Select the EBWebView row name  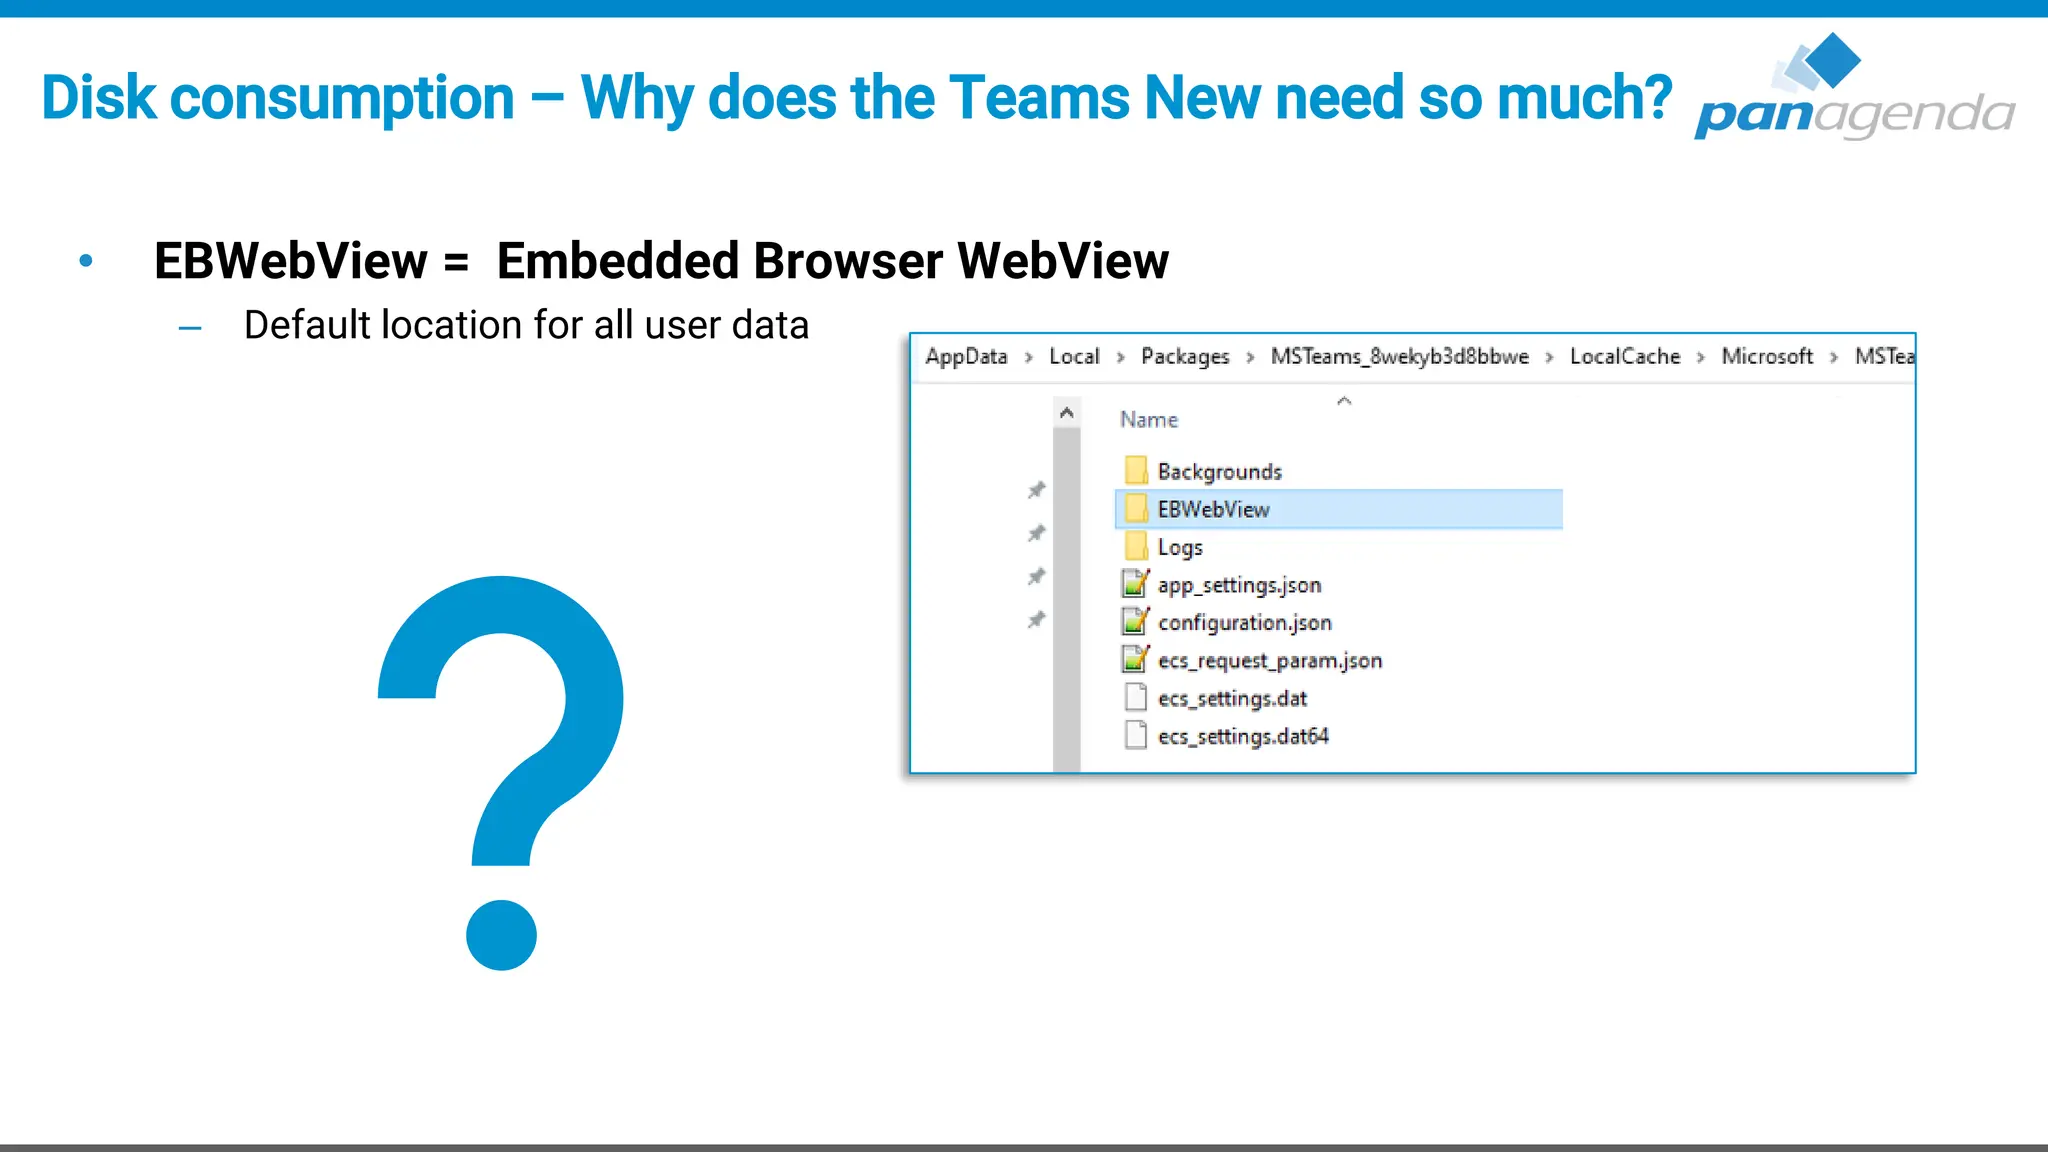1213,509
